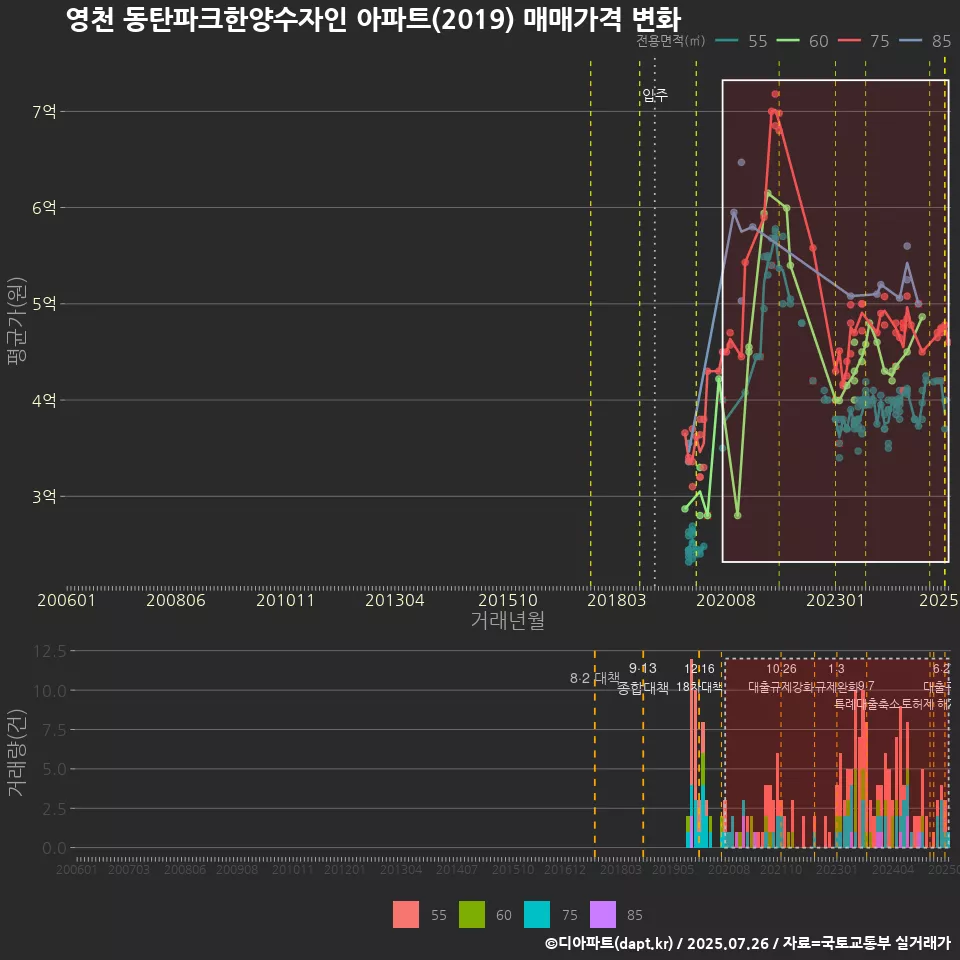
Task: Click the '9·13 종합대책' policy marker label
Action: 643,678
